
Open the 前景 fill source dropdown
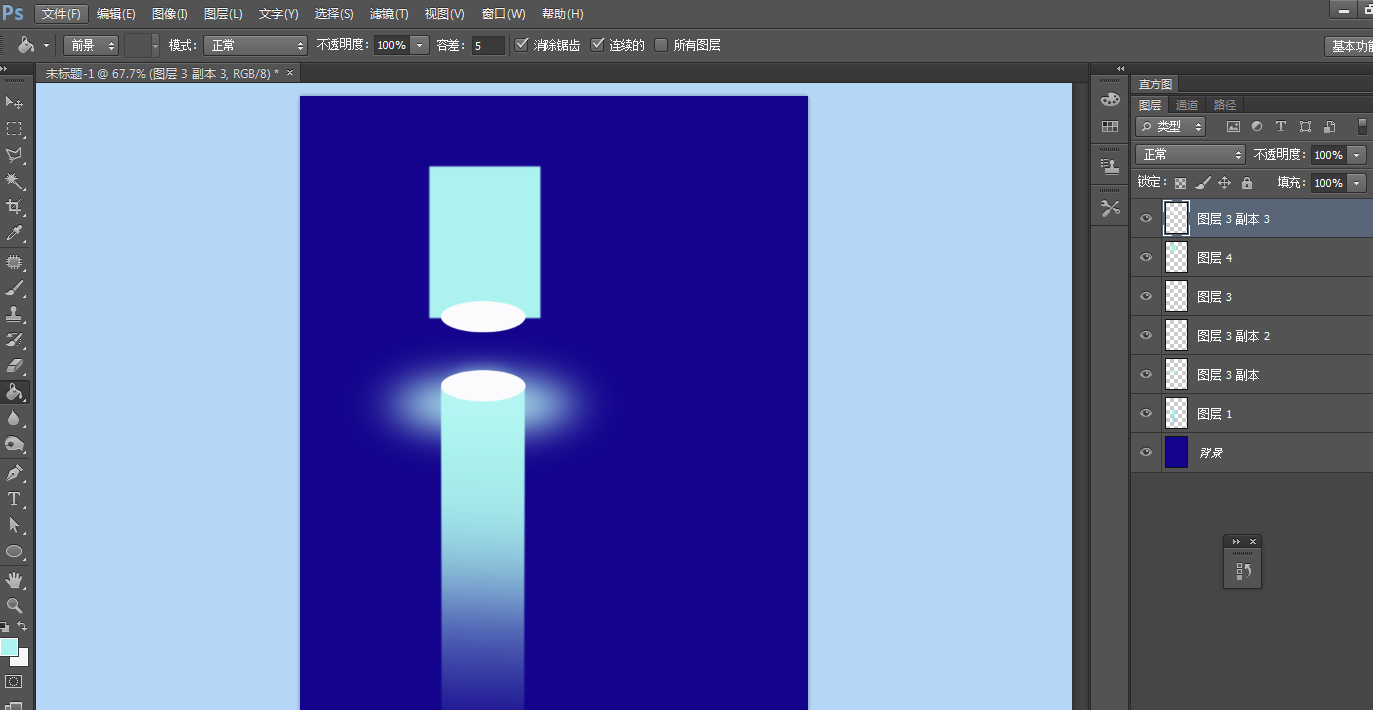click(x=90, y=45)
